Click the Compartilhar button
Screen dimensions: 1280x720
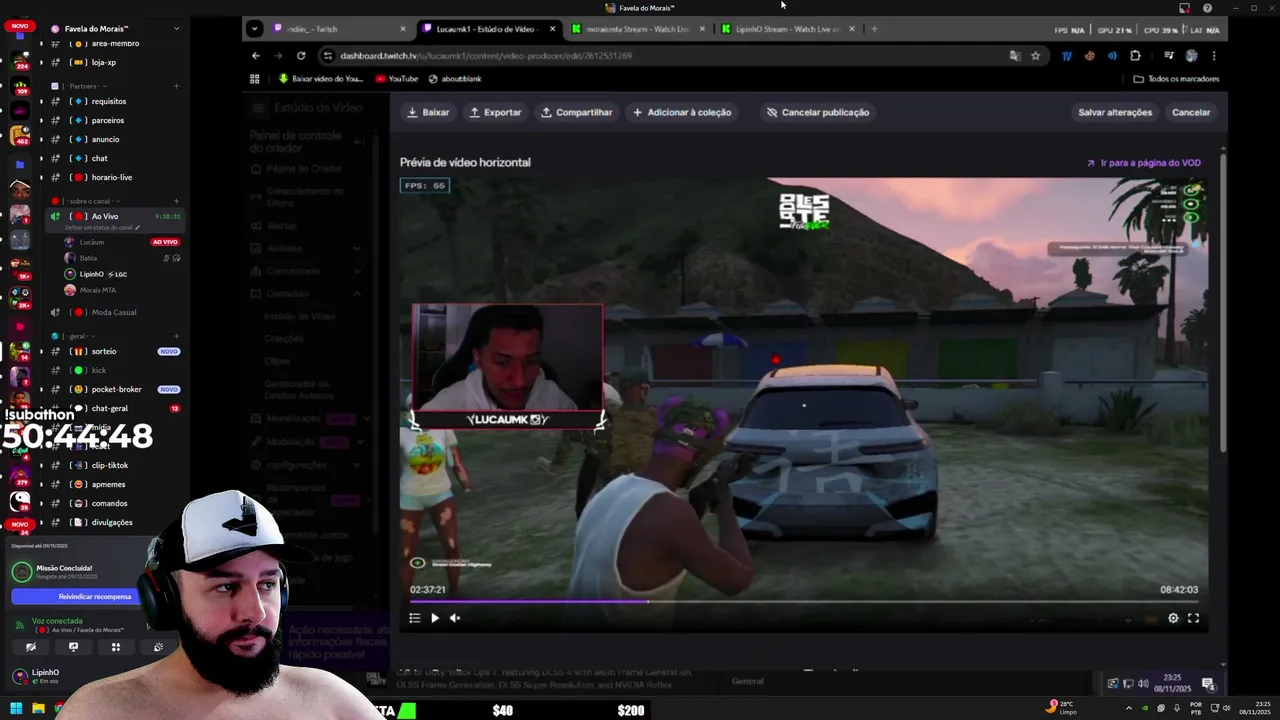click(576, 112)
